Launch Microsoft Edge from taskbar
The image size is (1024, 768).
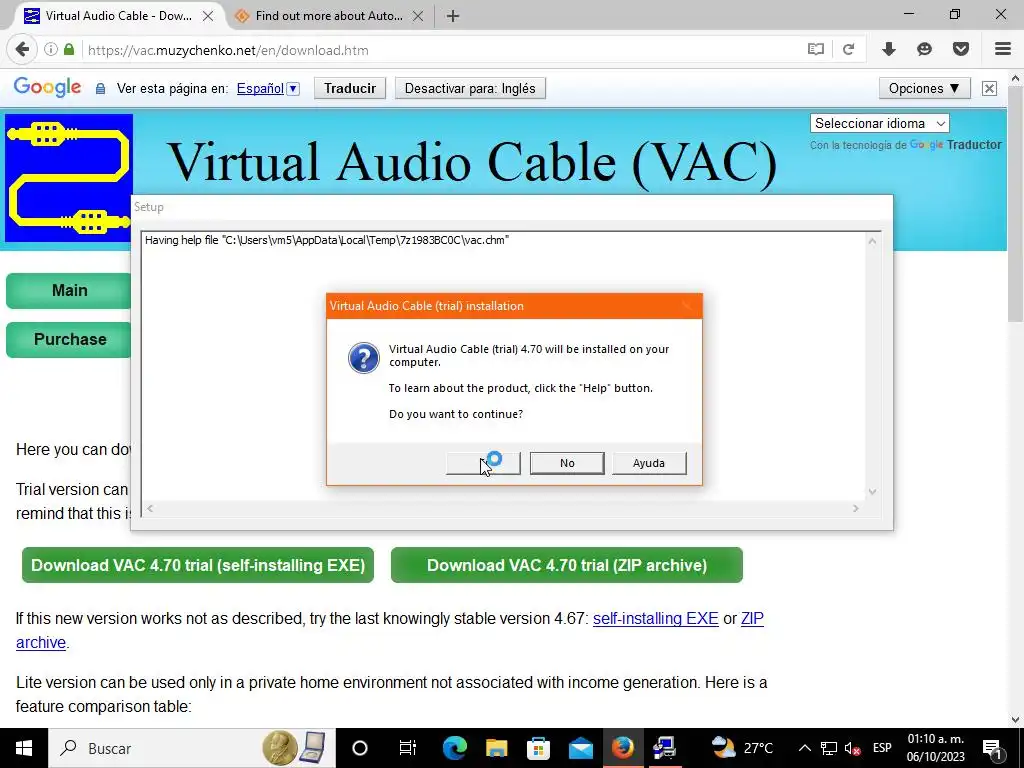(455, 748)
